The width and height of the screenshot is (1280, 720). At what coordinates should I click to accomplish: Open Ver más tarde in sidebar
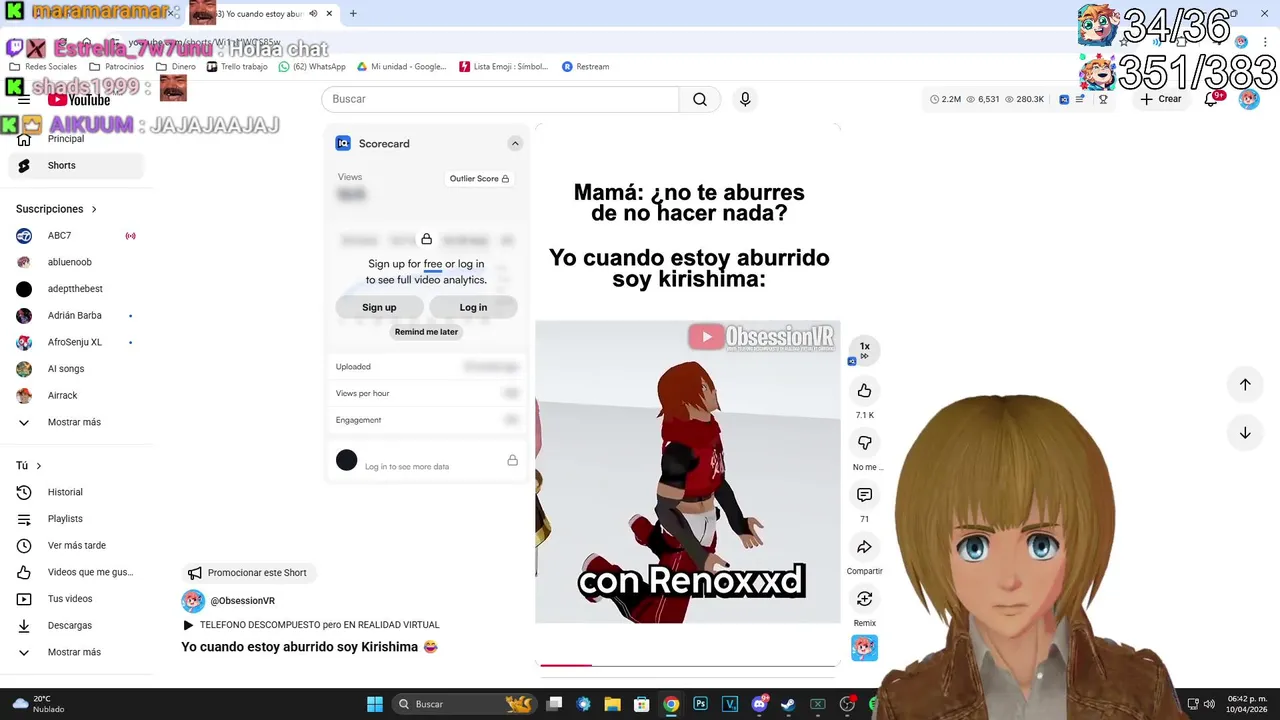pos(75,546)
